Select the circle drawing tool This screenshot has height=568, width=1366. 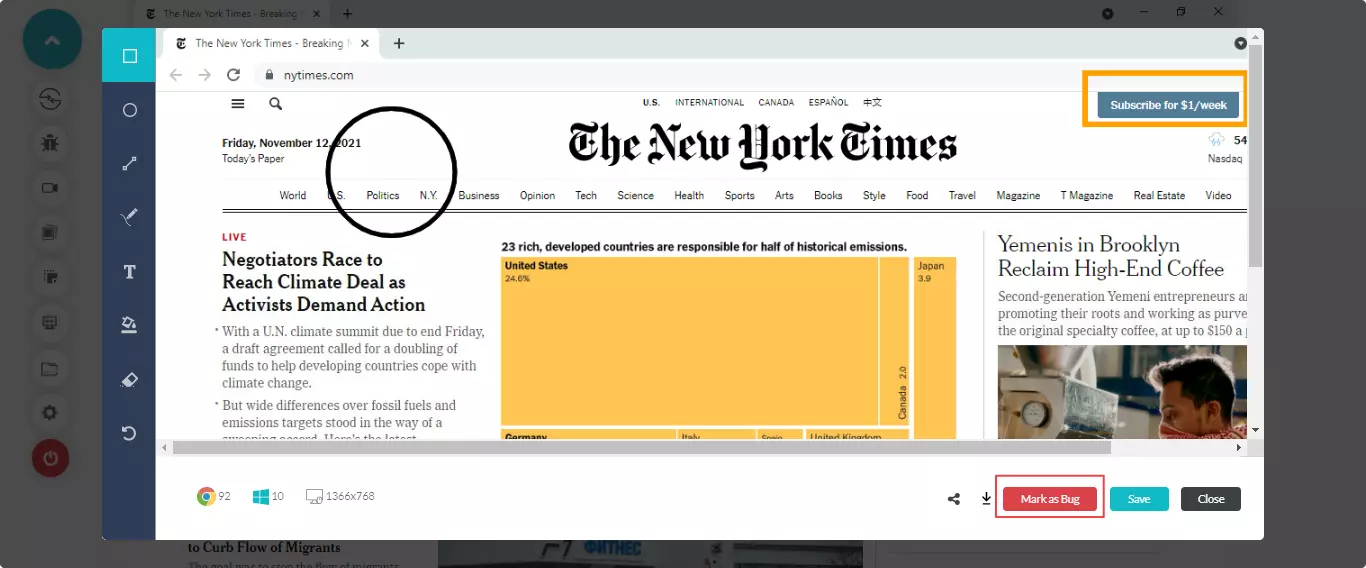[x=129, y=110]
